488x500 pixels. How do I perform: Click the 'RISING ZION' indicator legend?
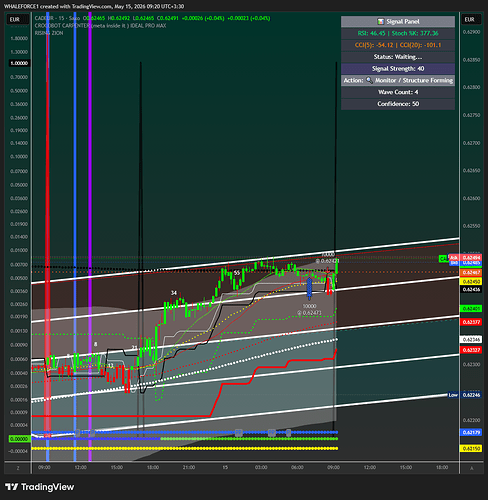tap(49, 33)
